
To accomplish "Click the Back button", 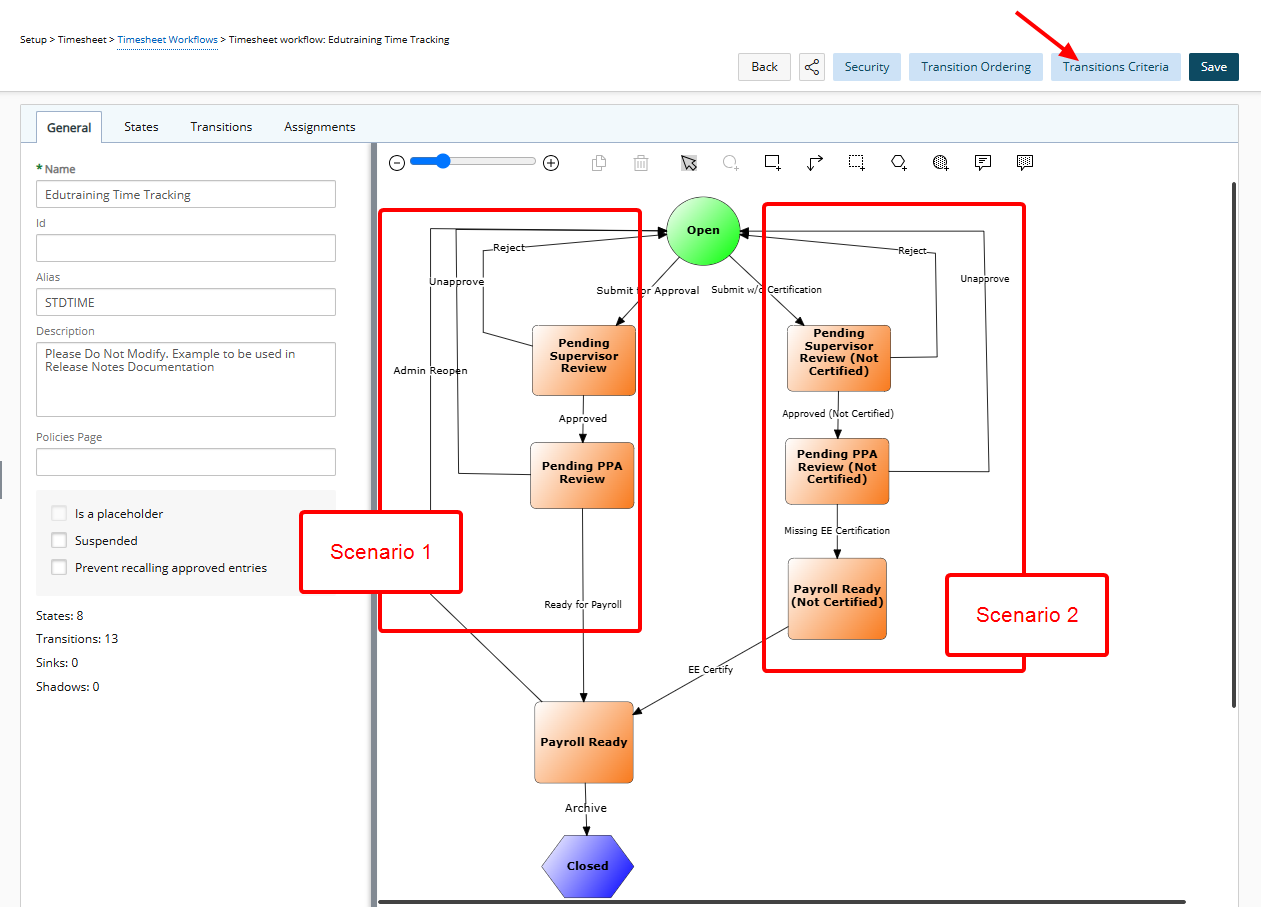I will pyautogui.click(x=765, y=67).
